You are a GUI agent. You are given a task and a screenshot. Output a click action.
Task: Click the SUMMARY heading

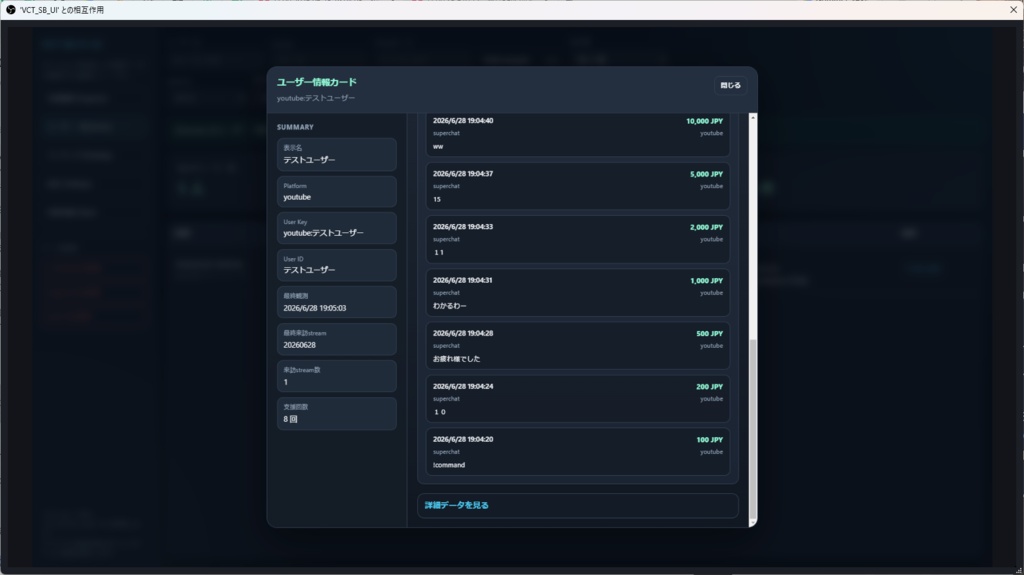(x=295, y=127)
